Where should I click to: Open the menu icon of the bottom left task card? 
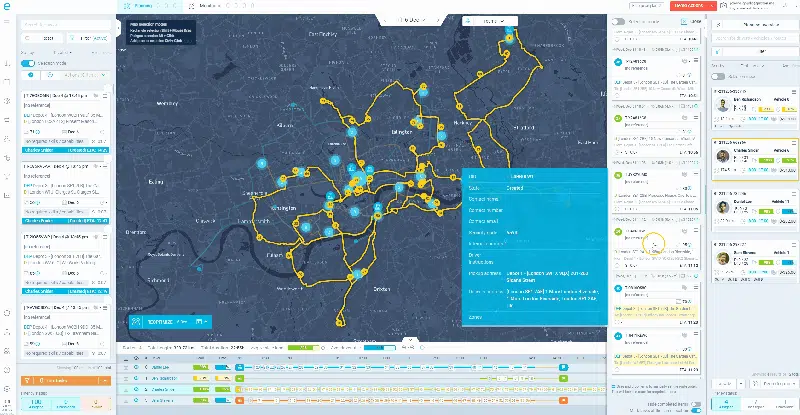[x=105, y=308]
